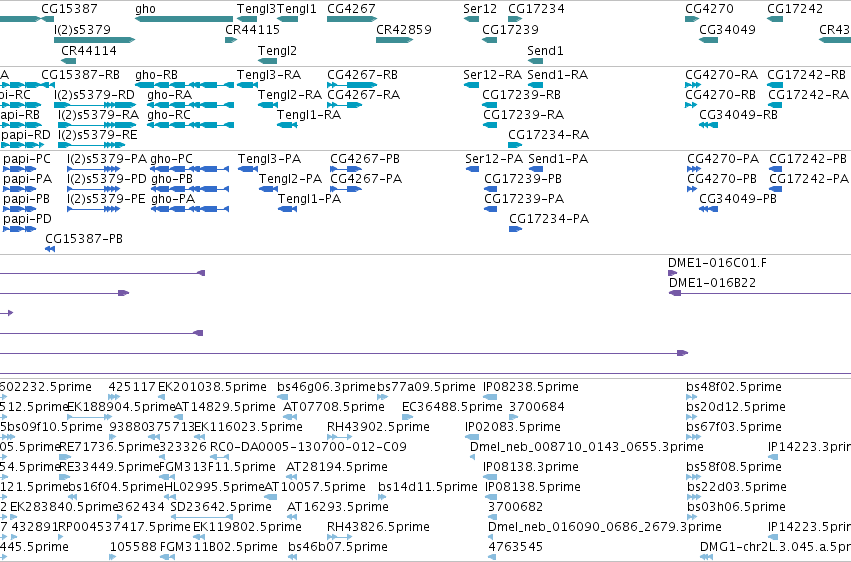Open the DME1-016B22 feature label
This screenshot has height=562, width=851.
[x=712, y=283]
